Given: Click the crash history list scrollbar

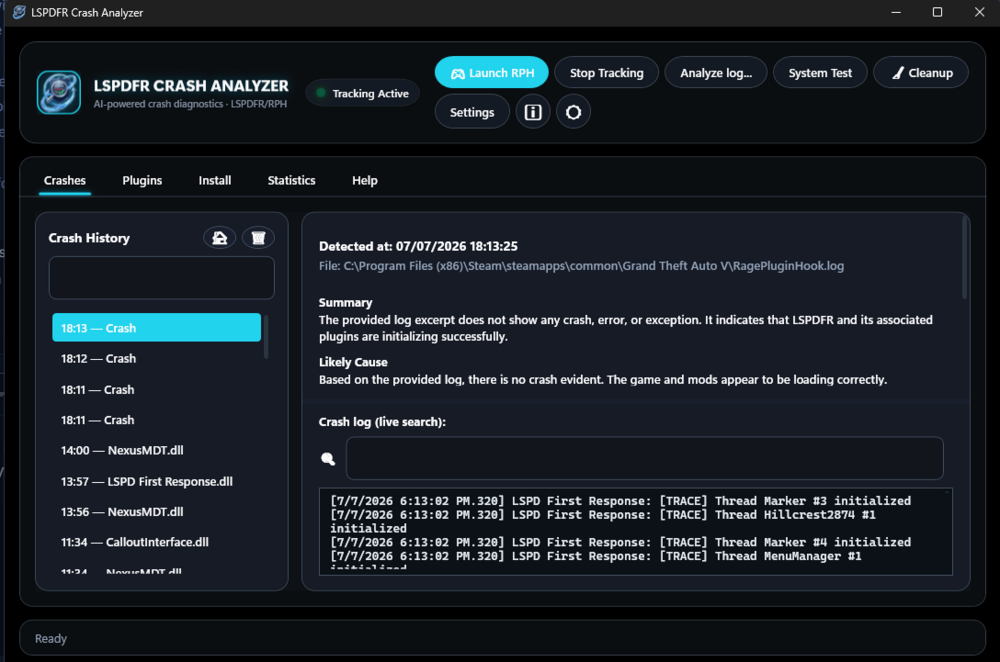Looking at the screenshot, I should (266, 336).
